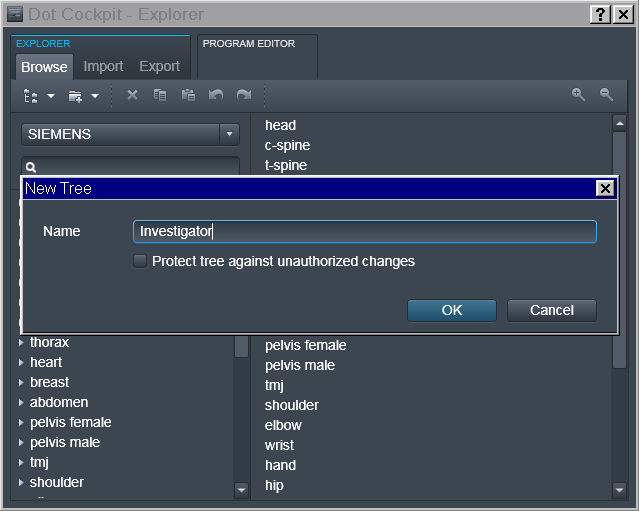This screenshot has width=639, height=511.
Task: Open the tree view dropdown arrow
Action: [x=51, y=96]
